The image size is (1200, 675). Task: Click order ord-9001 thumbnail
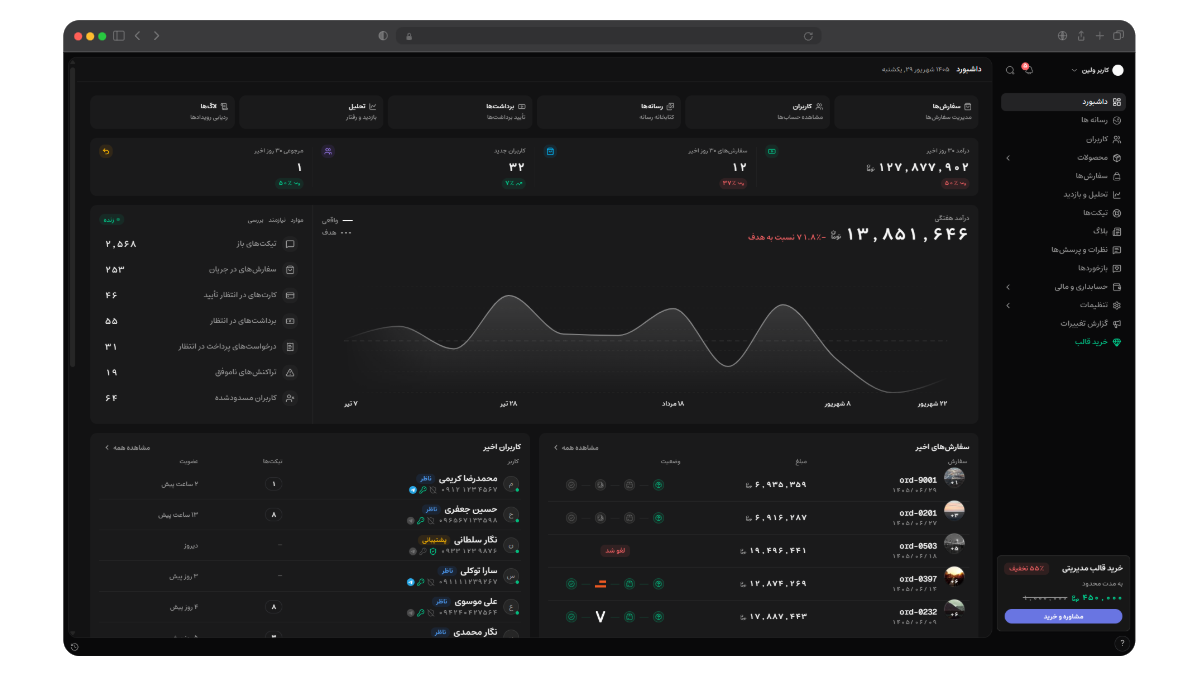point(954,480)
